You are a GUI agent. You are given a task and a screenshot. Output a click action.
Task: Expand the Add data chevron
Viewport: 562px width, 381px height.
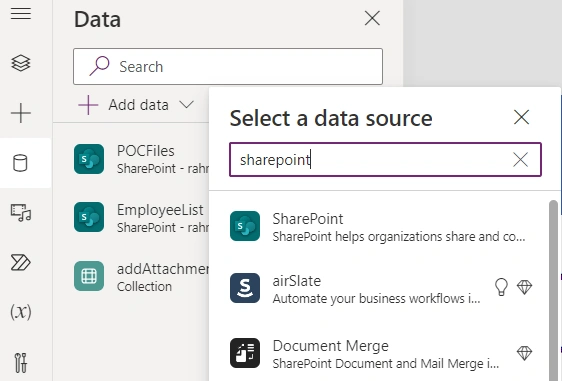coord(186,105)
